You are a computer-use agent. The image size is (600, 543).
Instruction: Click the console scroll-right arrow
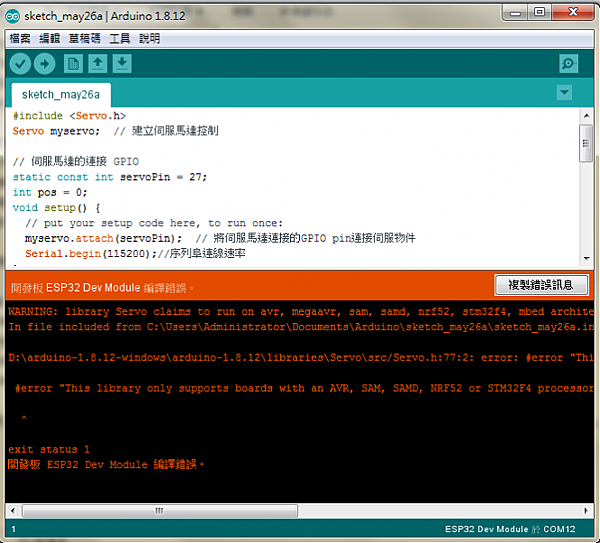pyautogui.click(x=586, y=510)
